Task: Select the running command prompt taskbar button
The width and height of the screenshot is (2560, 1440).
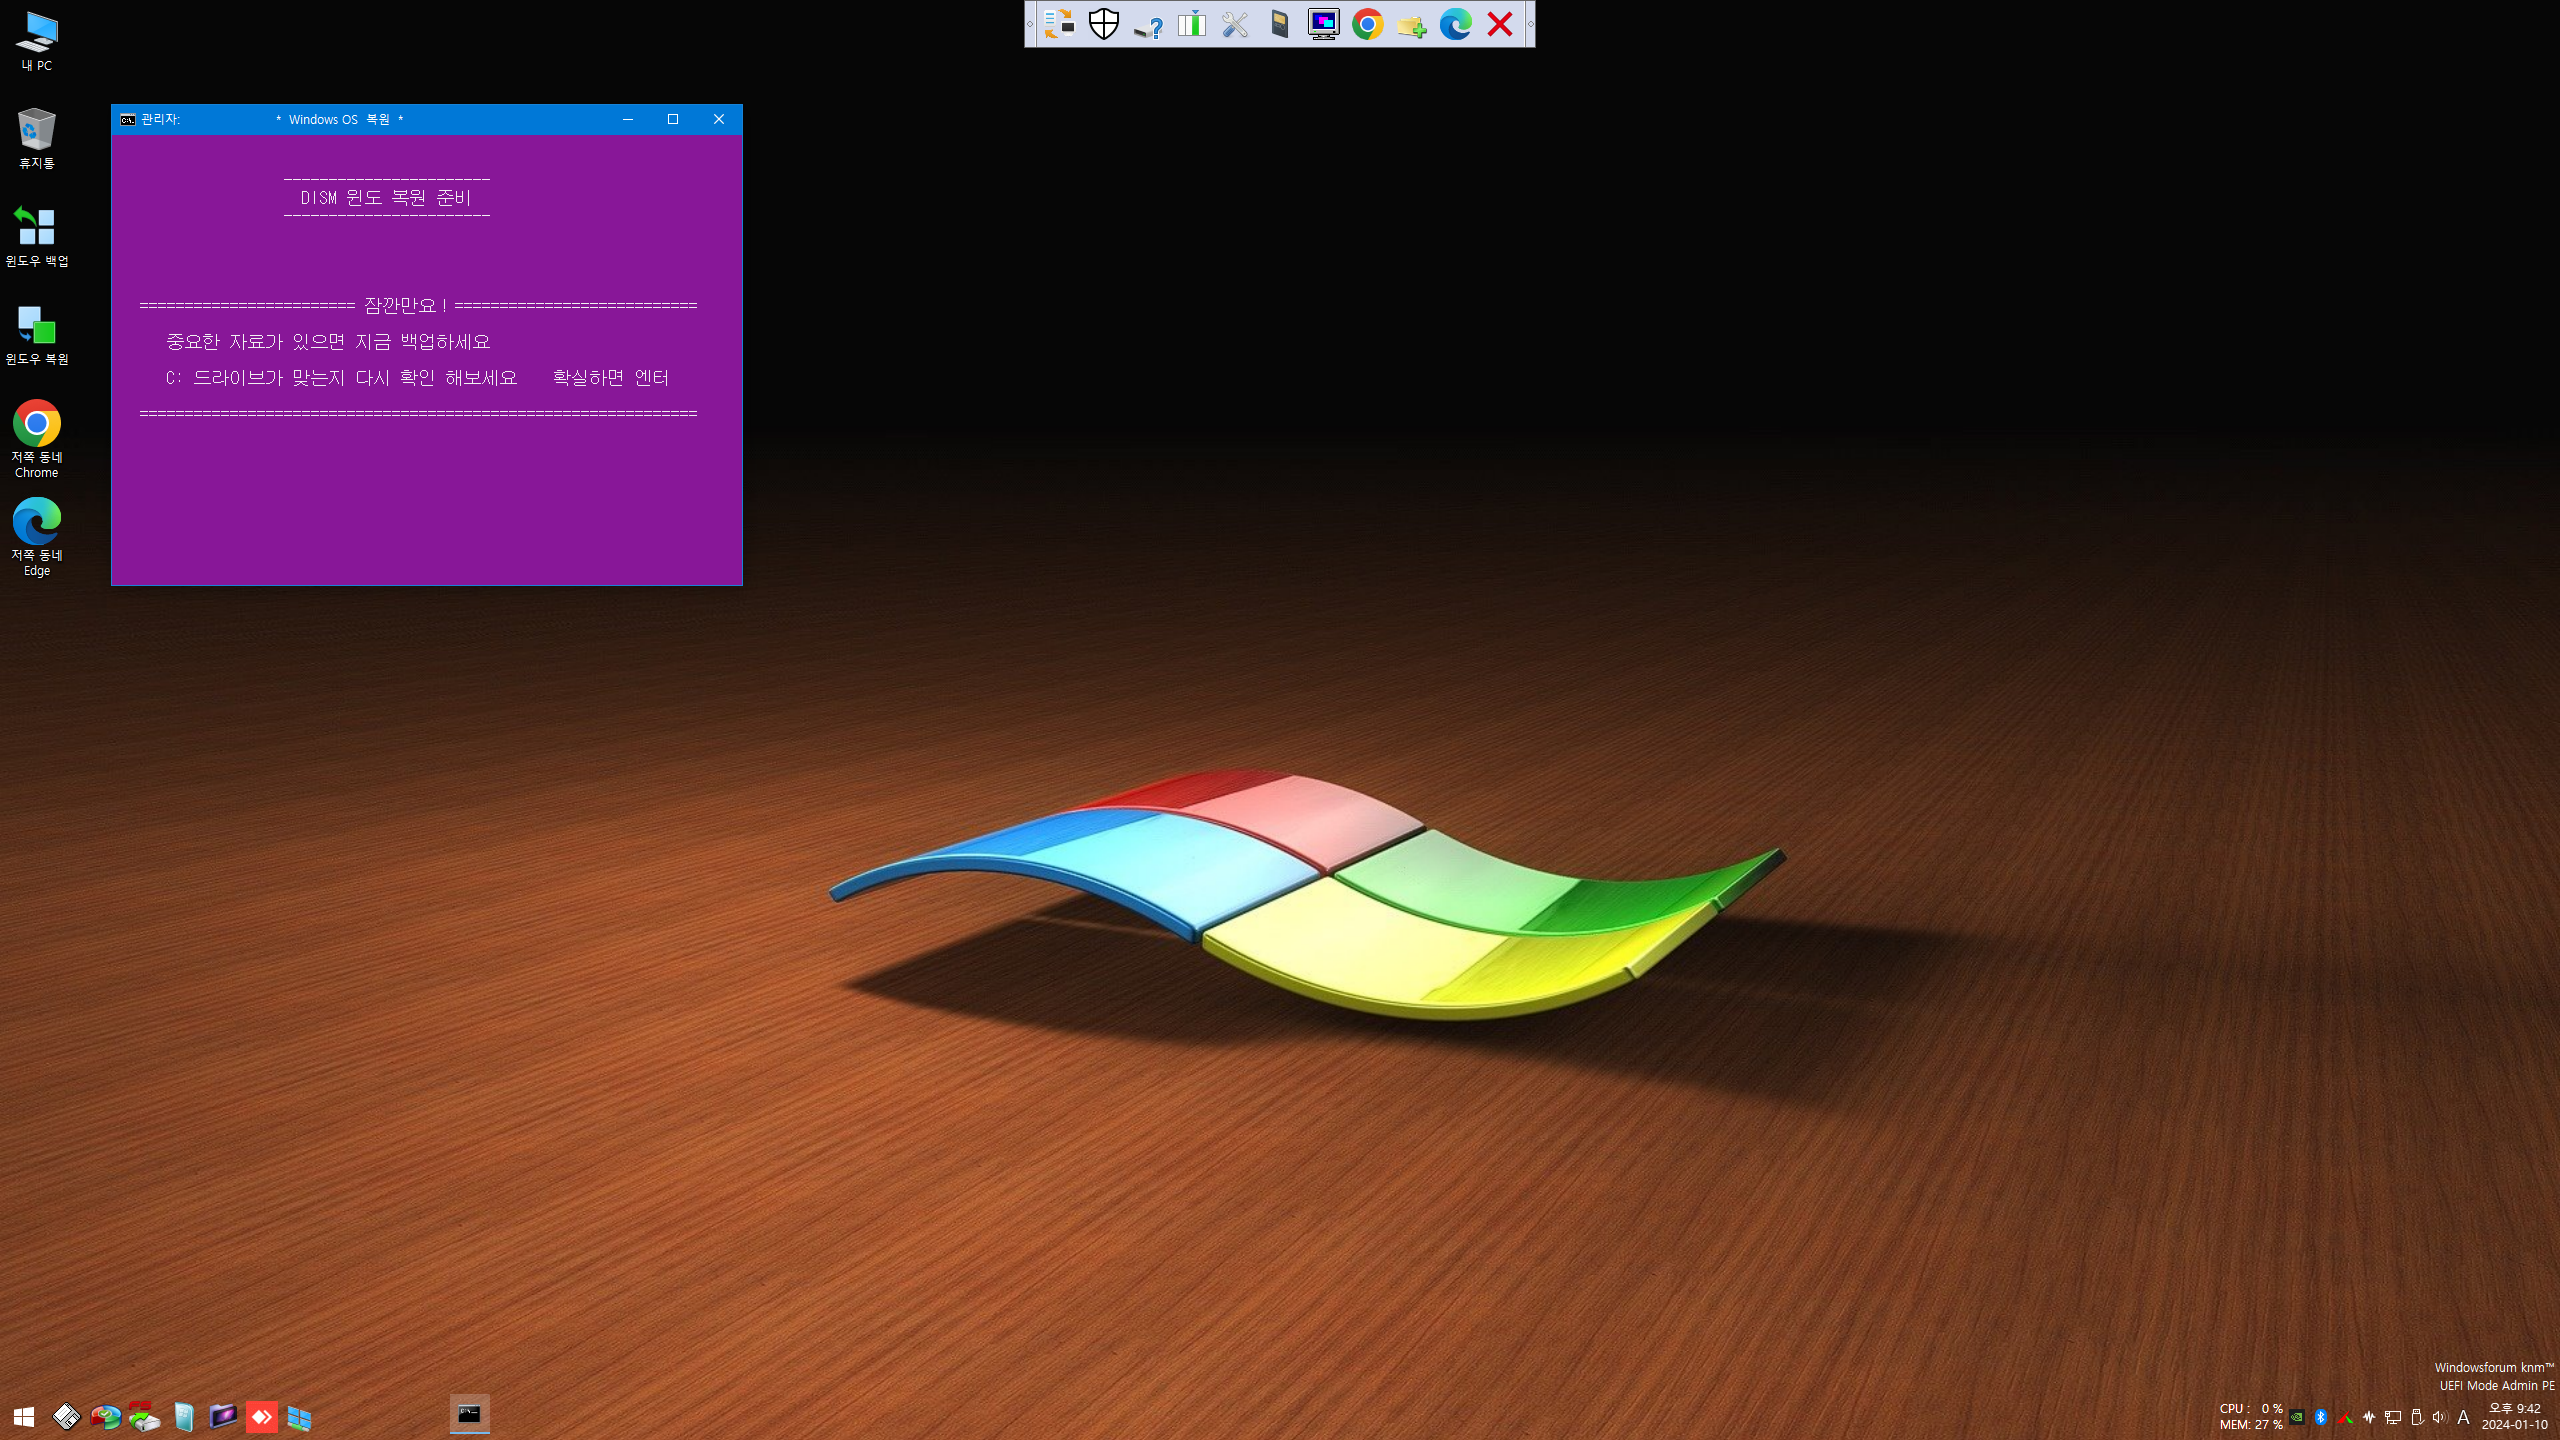Action: [x=469, y=1415]
